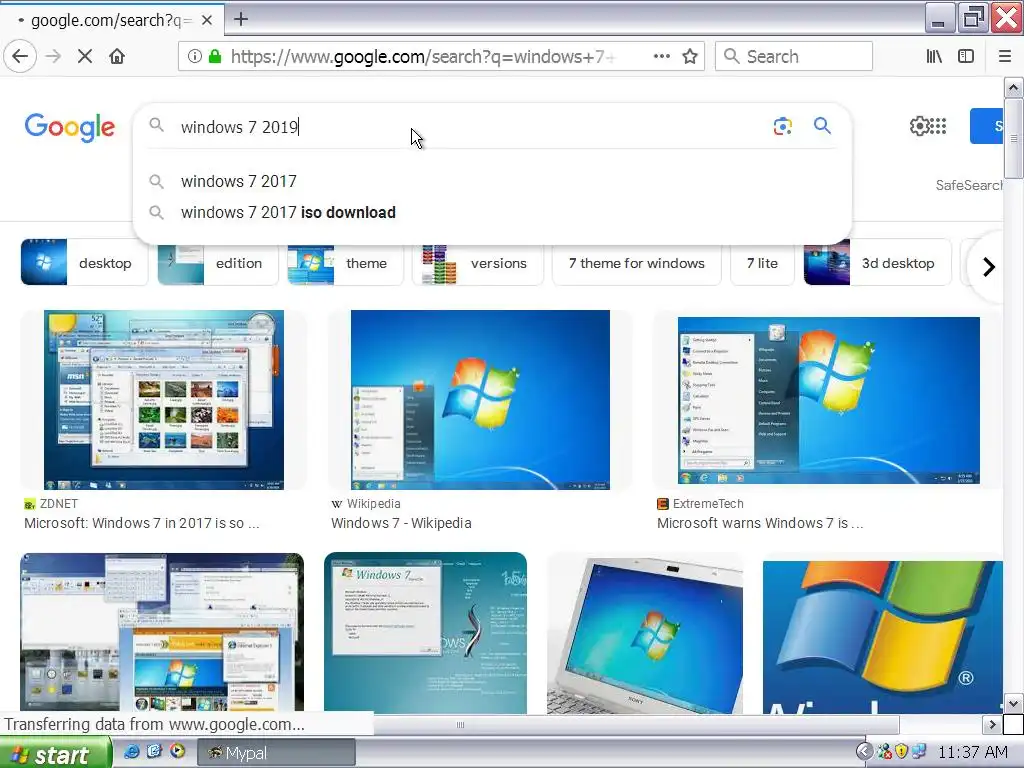
Task: Click the horizontal scrollbar right arrow
Action: click(x=992, y=724)
